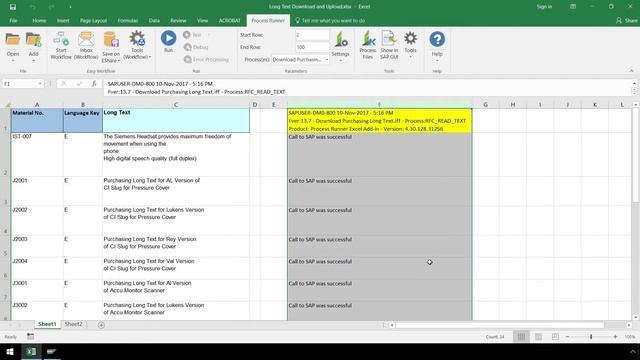640x360 pixels.
Task: Open the Tools (Workflow) gear icon
Action: [137, 39]
